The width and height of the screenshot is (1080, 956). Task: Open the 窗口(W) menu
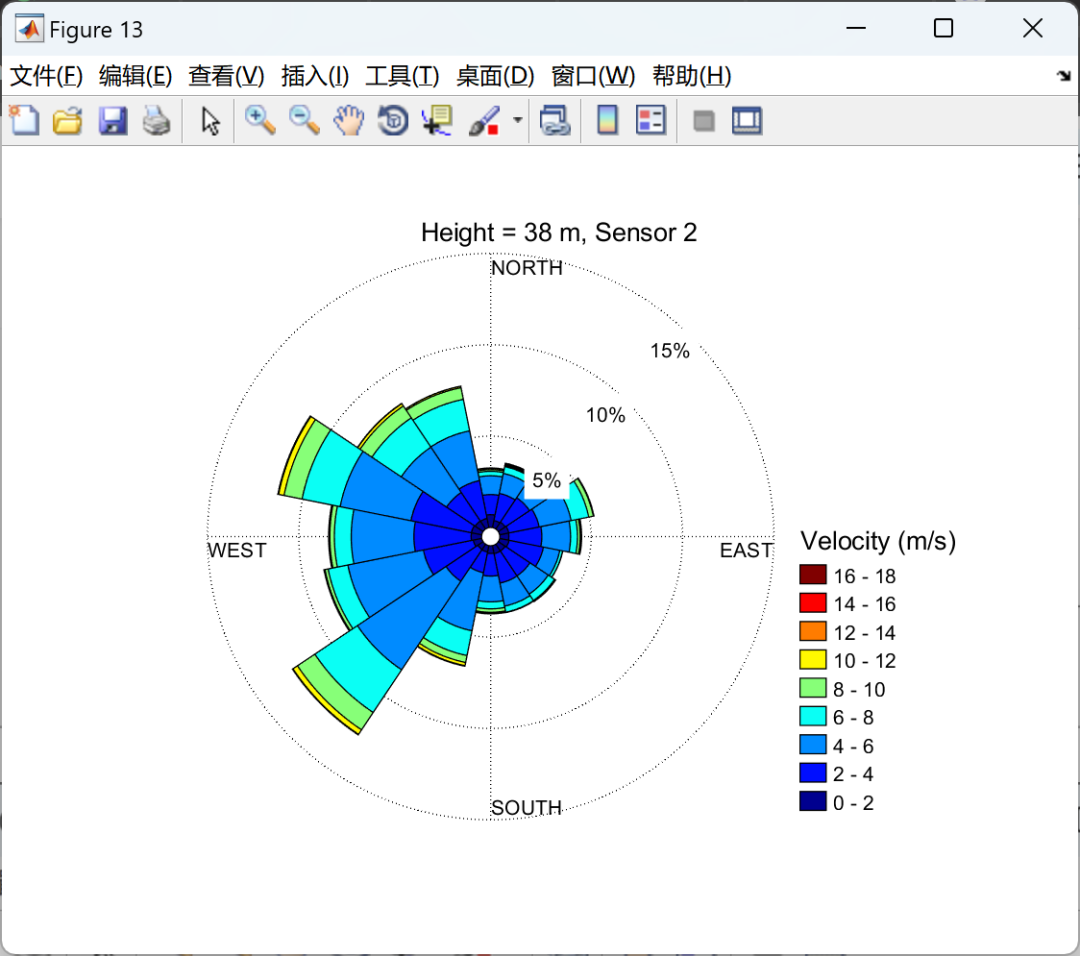coord(593,76)
